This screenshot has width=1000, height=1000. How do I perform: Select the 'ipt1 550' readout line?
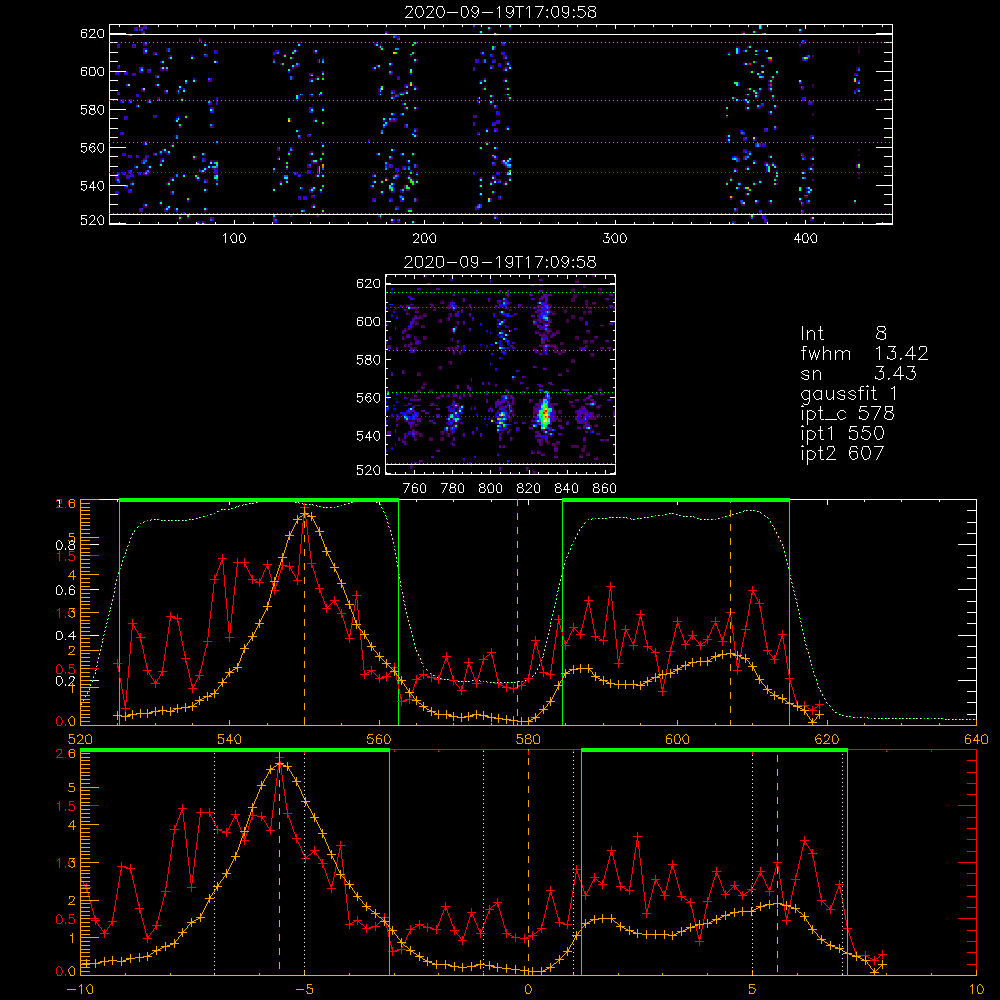(x=842, y=434)
